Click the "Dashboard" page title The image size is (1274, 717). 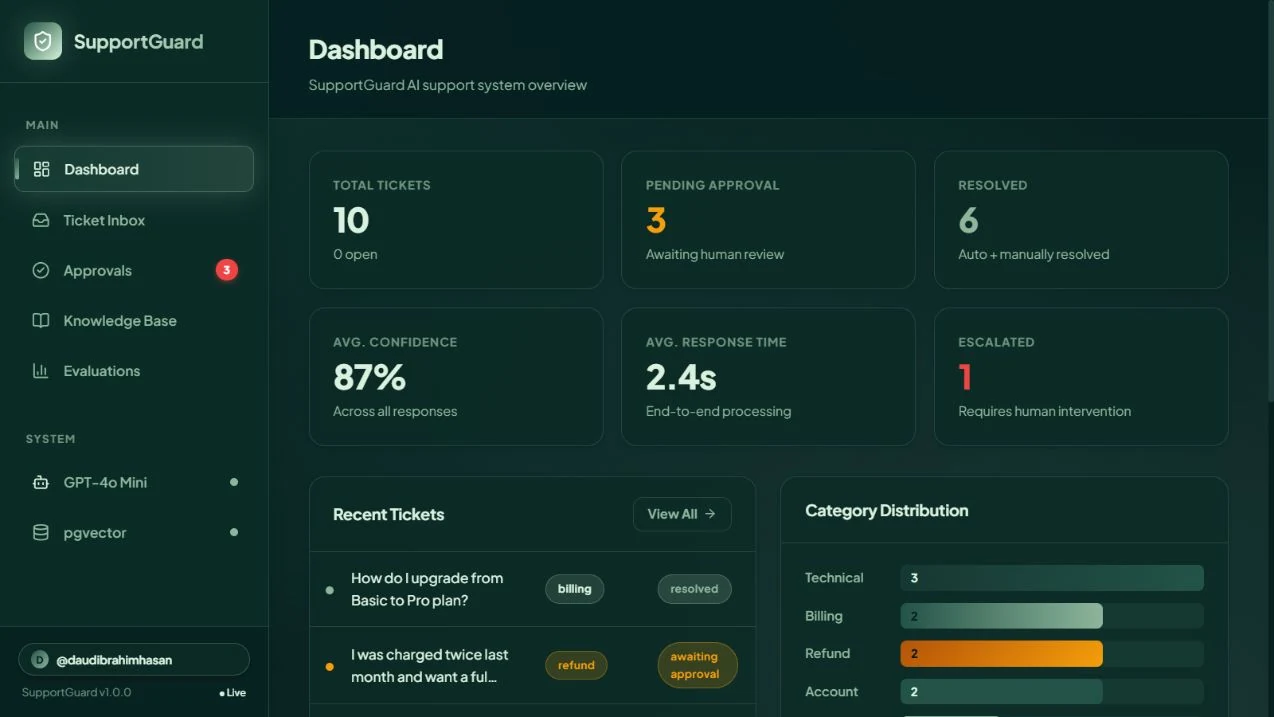pyautogui.click(x=375, y=49)
